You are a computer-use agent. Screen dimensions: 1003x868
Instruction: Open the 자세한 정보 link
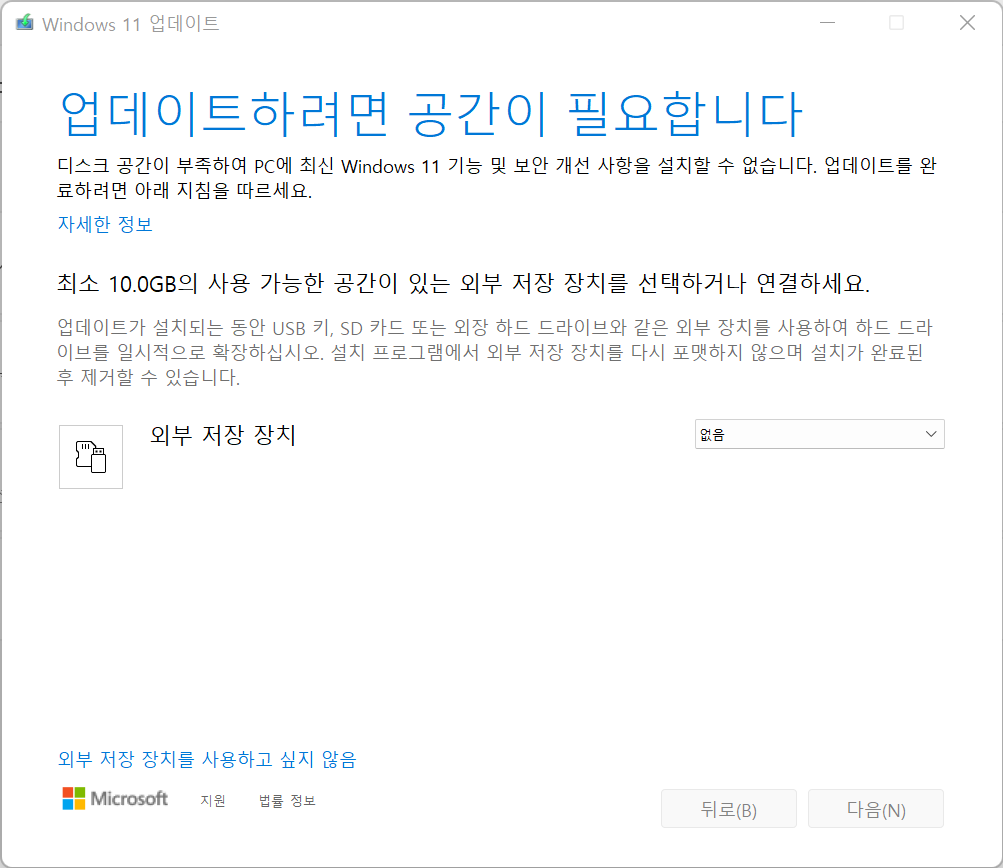click(105, 224)
